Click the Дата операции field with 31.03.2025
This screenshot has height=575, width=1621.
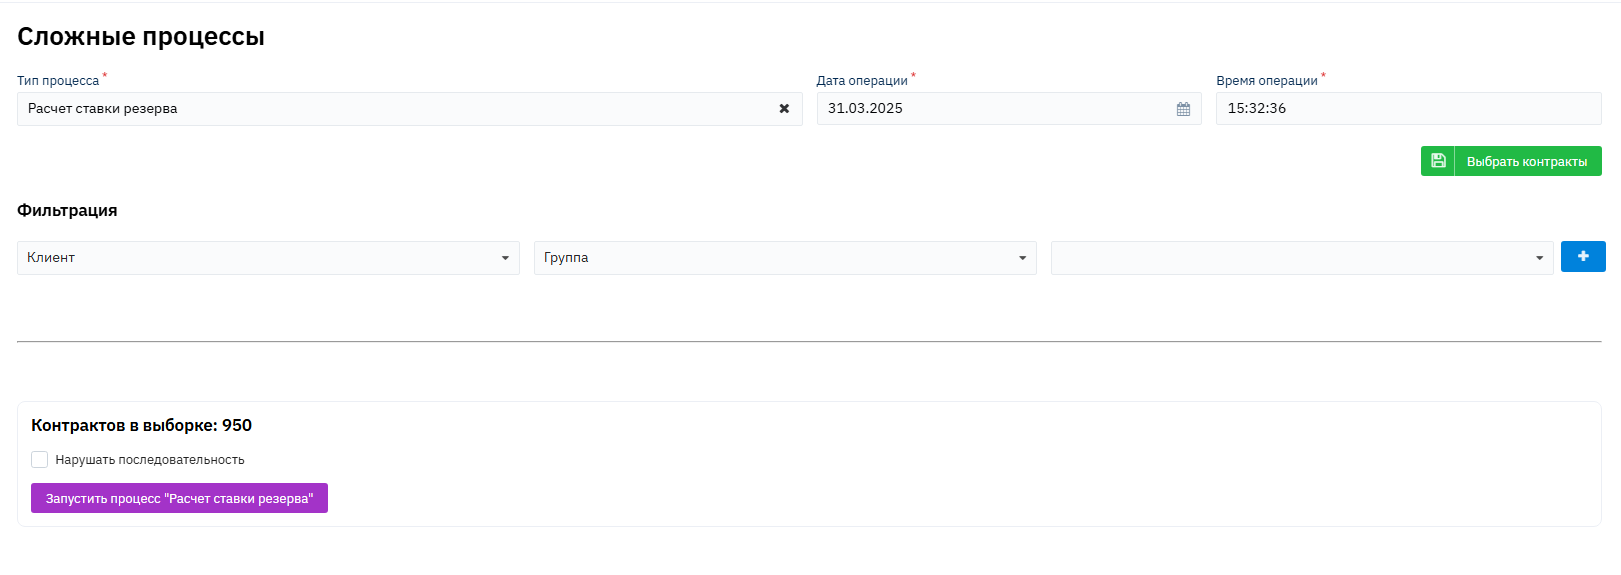tap(1009, 108)
